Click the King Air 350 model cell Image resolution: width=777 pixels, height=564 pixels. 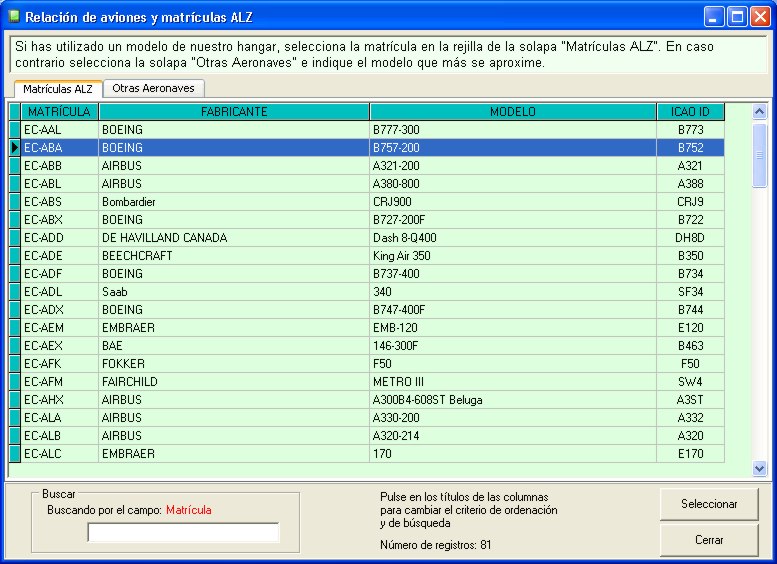pos(513,256)
